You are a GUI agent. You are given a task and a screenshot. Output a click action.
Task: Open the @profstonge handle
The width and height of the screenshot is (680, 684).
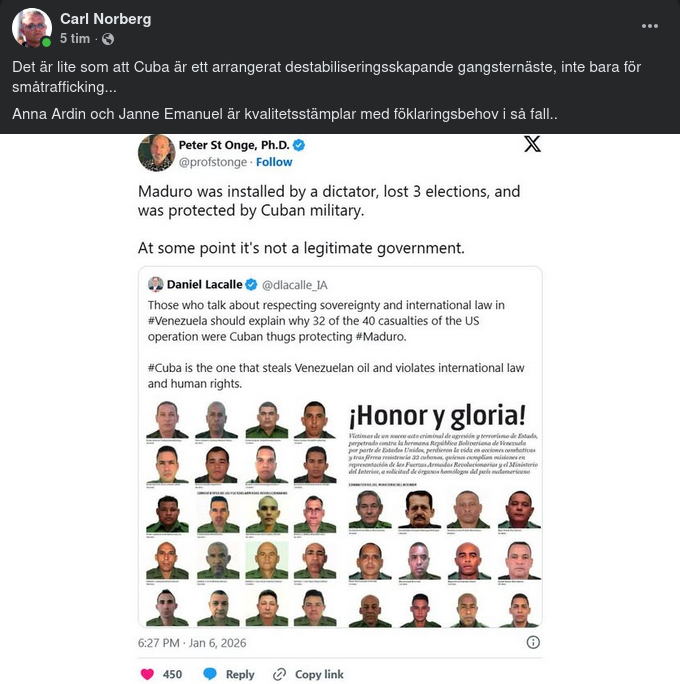pyautogui.click(x=213, y=162)
